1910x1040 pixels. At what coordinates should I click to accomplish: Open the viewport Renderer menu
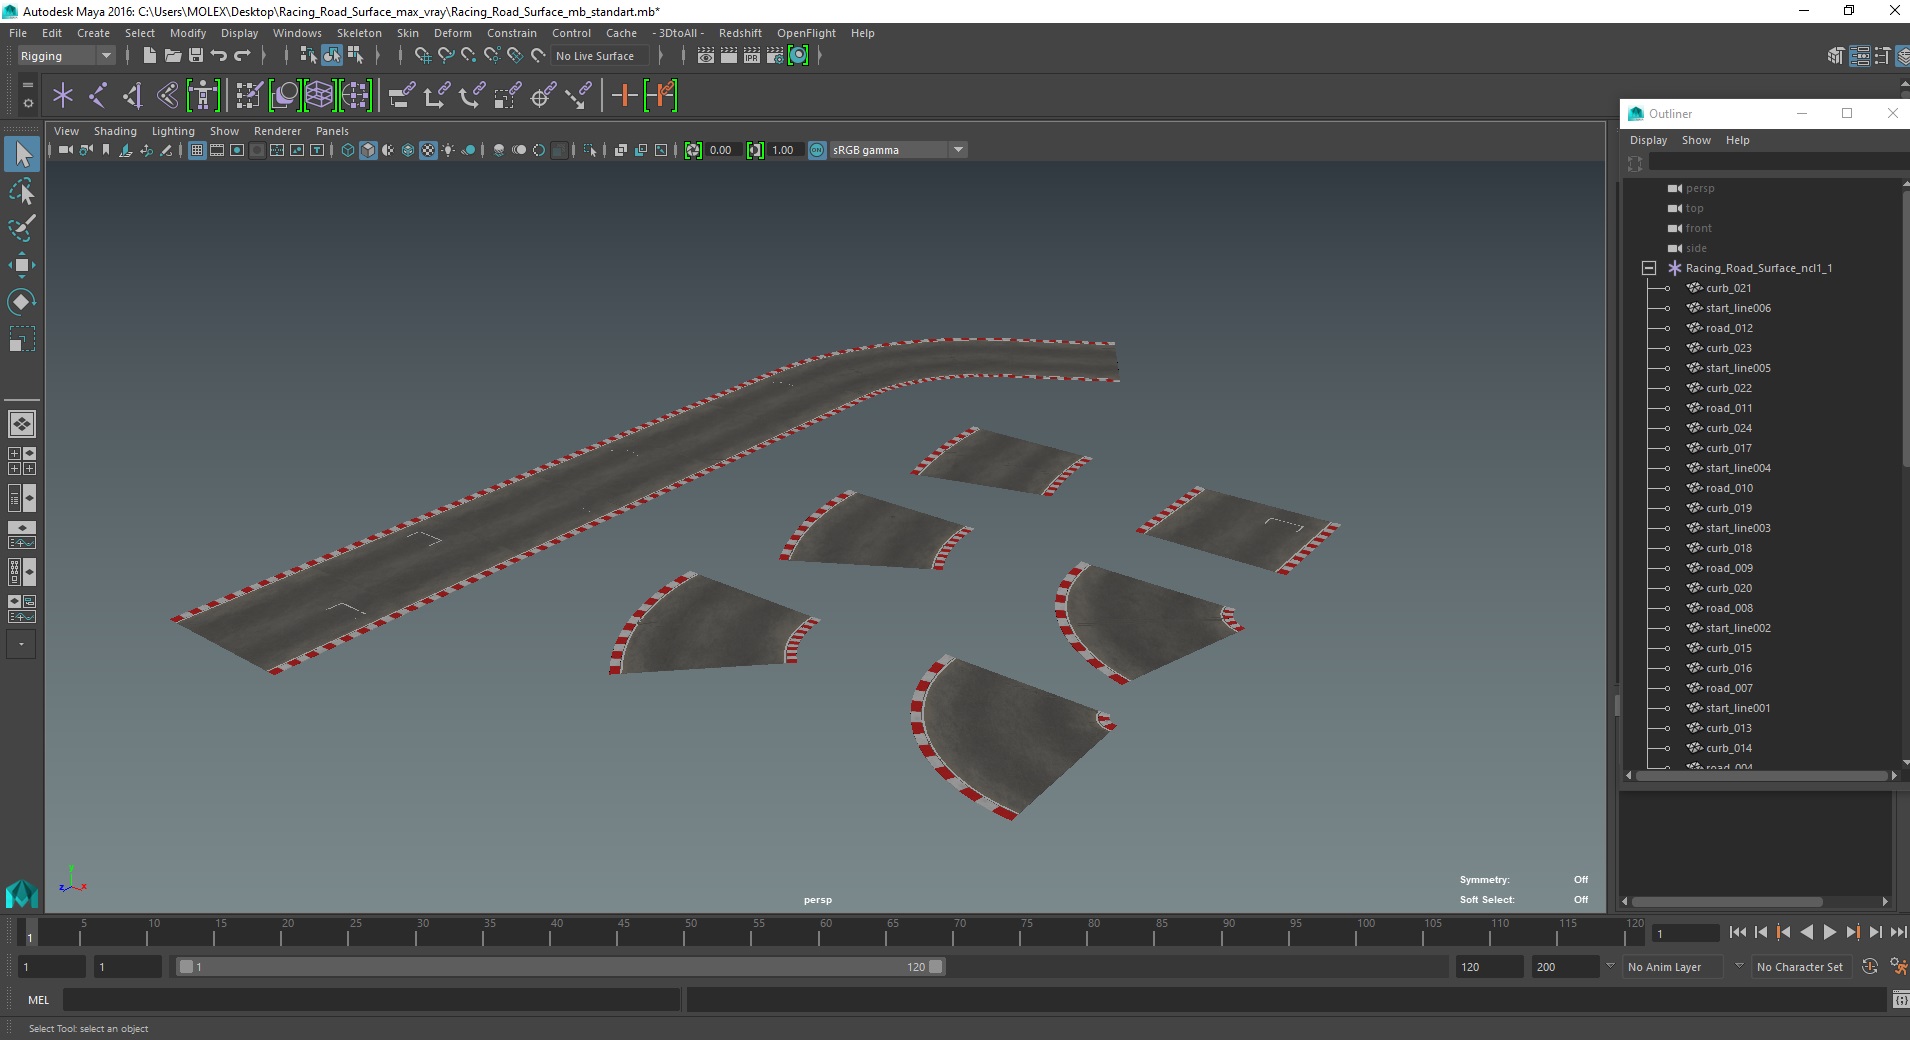coord(277,131)
